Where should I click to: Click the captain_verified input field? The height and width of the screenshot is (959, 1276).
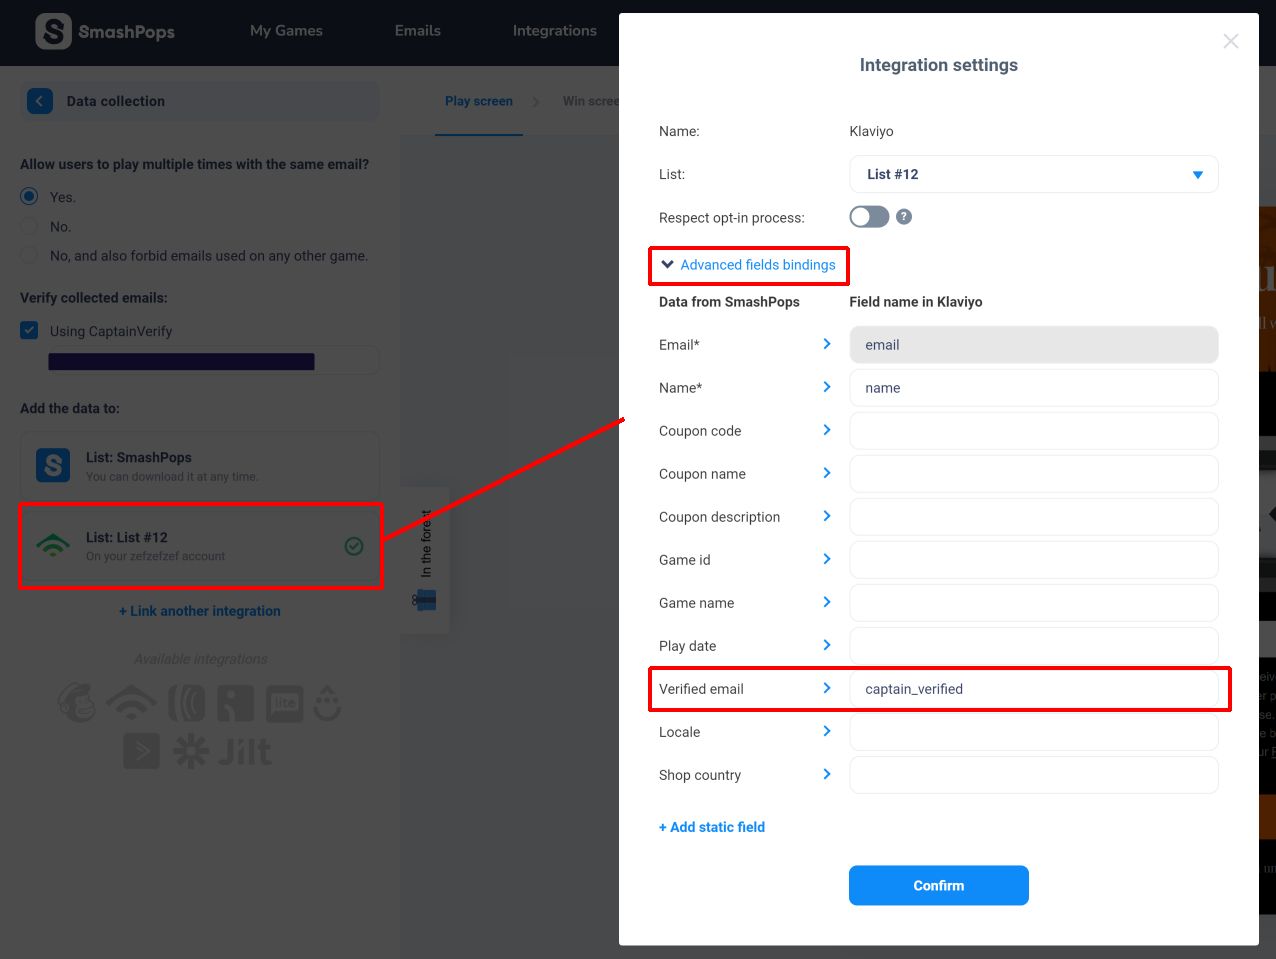click(x=1034, y=688)
